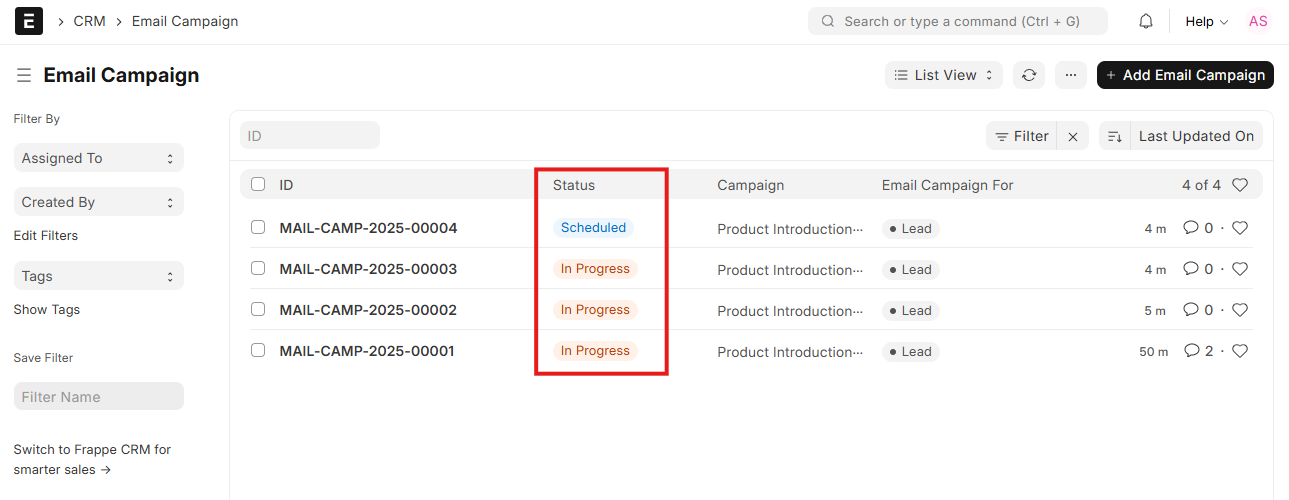
Task: Open the three-dot more options menu
Action: [x=1070, y=75]
